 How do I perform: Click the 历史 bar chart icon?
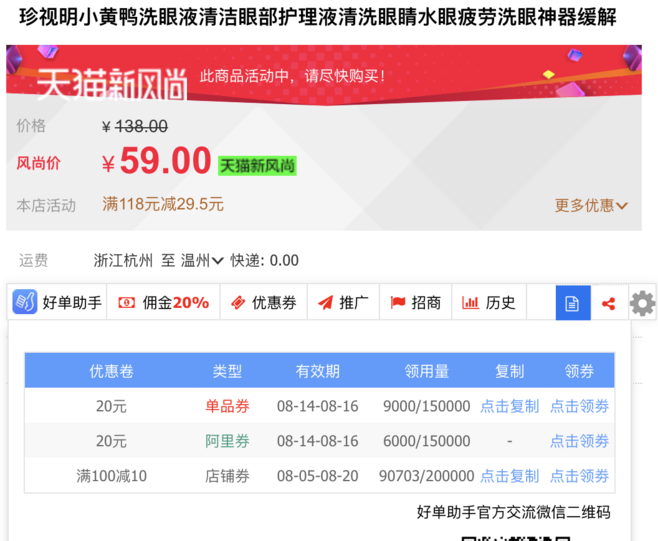(470, 303)
